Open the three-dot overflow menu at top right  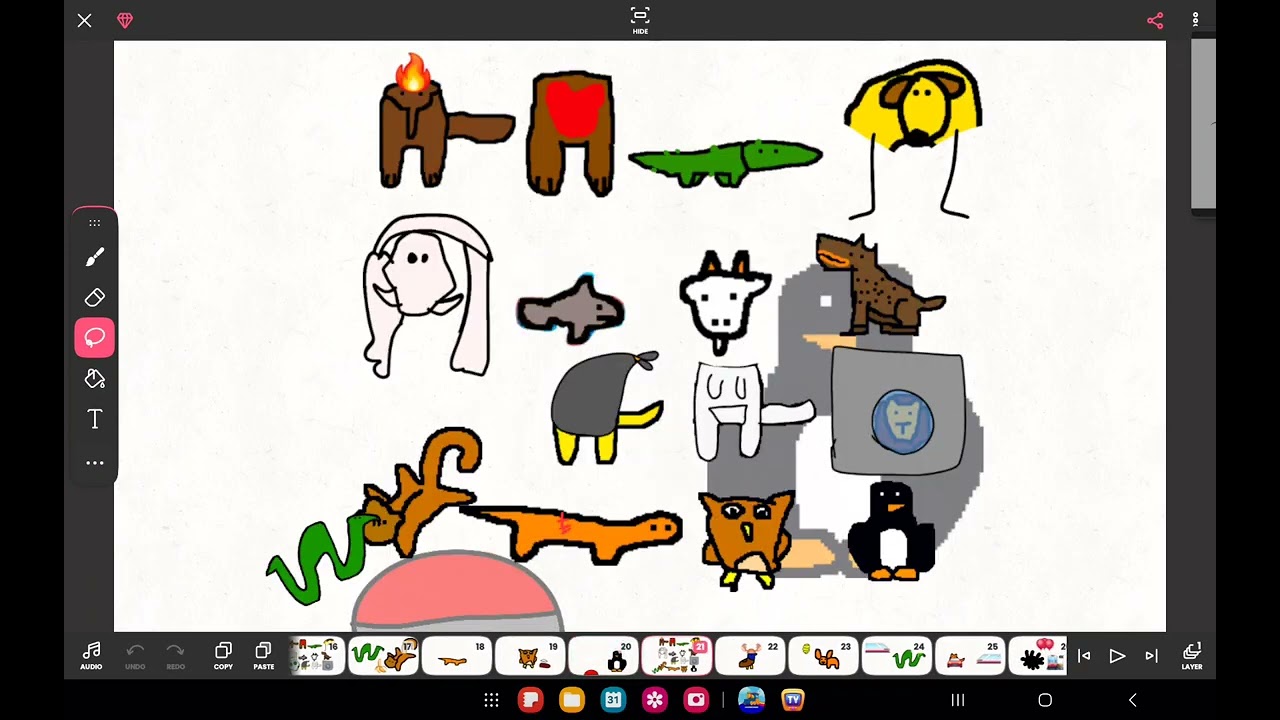click(1195, 20)
